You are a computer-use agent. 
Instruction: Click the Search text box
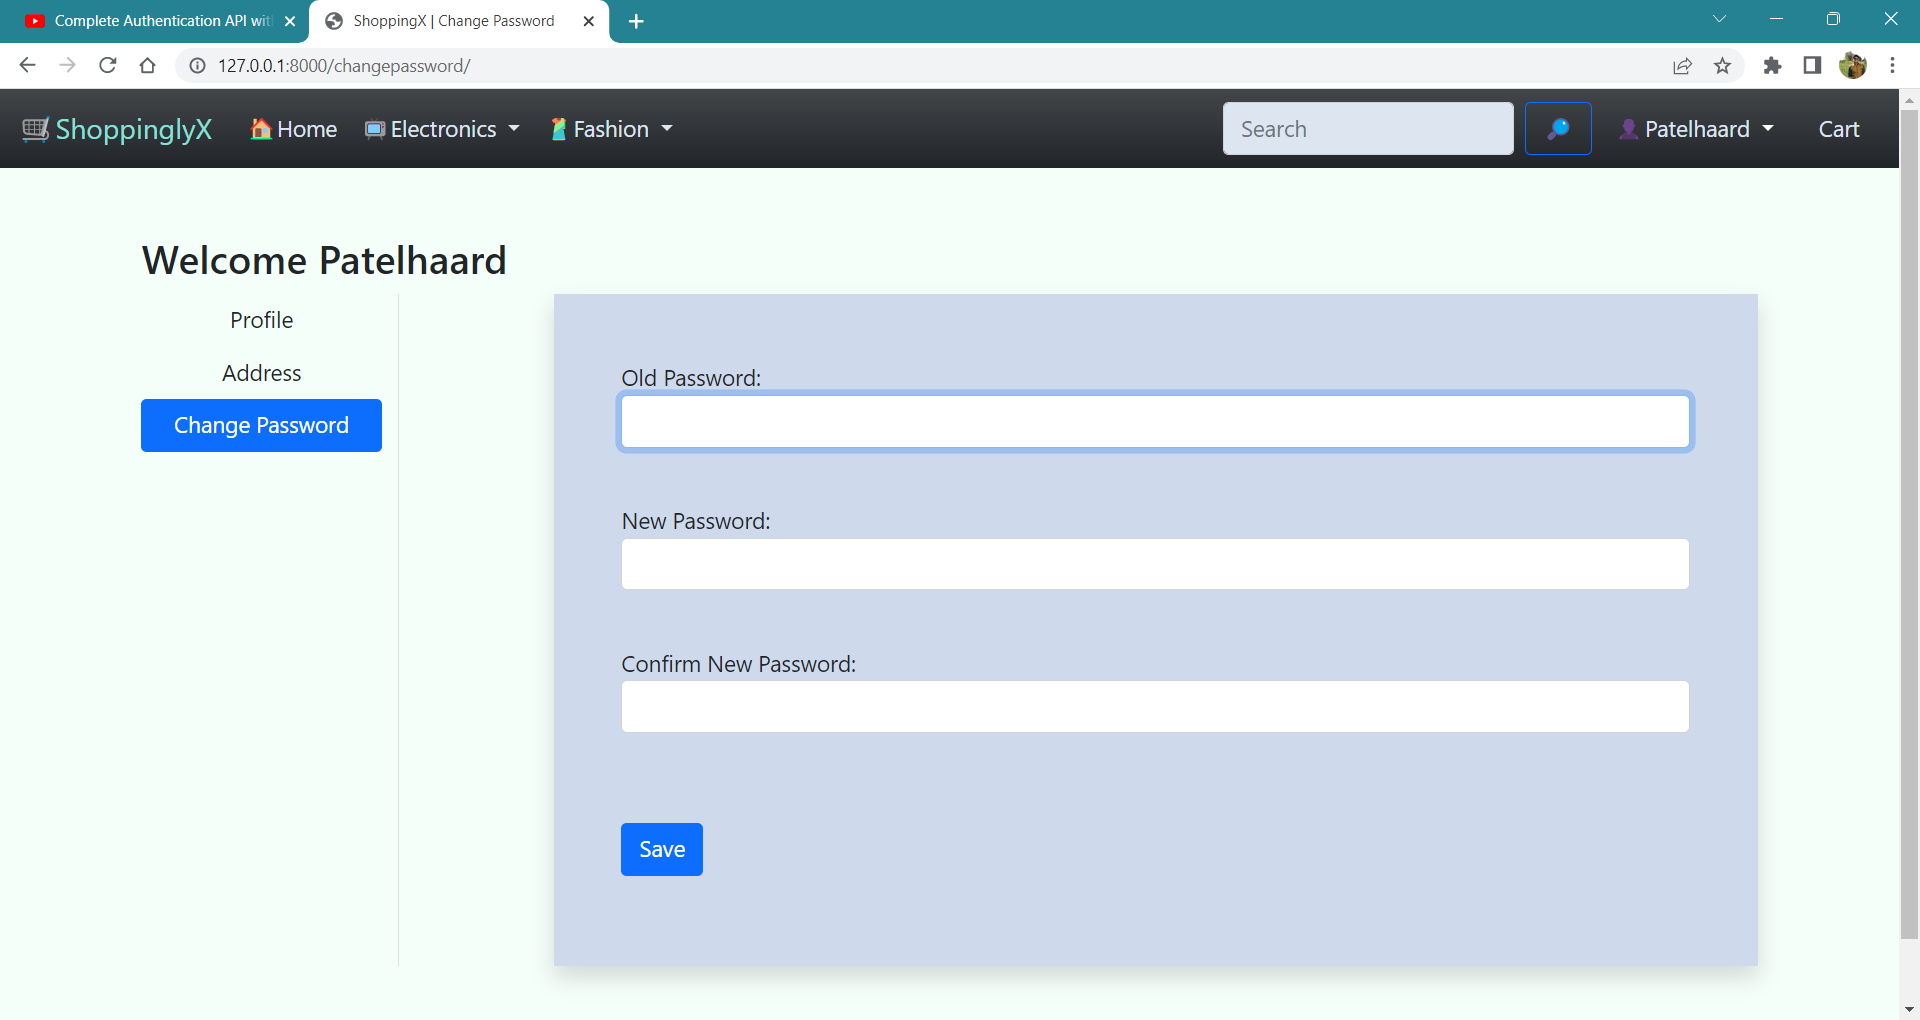point(1368,128)
